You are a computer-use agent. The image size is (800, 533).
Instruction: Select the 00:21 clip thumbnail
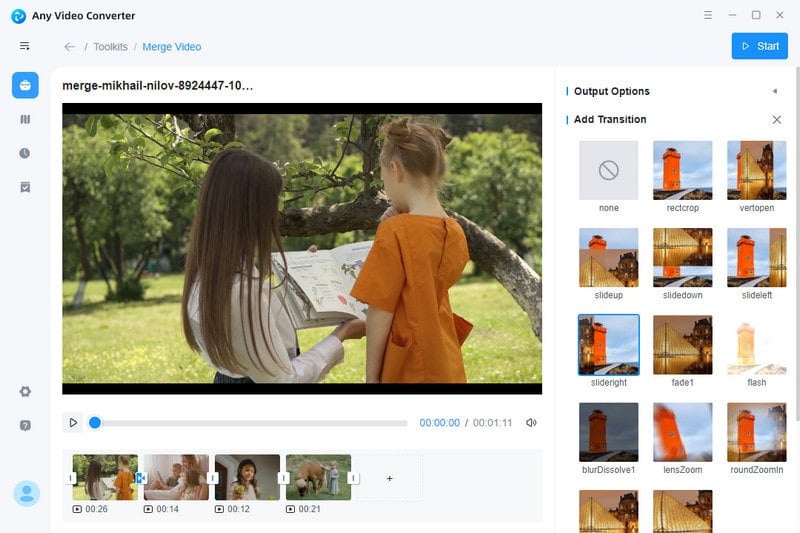(318, 477)
